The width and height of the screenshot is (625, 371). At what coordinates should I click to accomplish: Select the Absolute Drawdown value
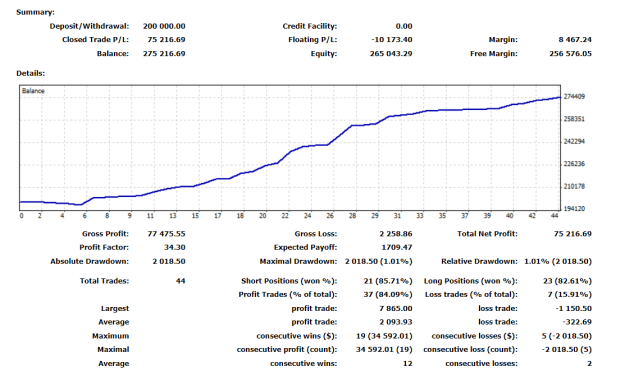[x=169, y=261]
